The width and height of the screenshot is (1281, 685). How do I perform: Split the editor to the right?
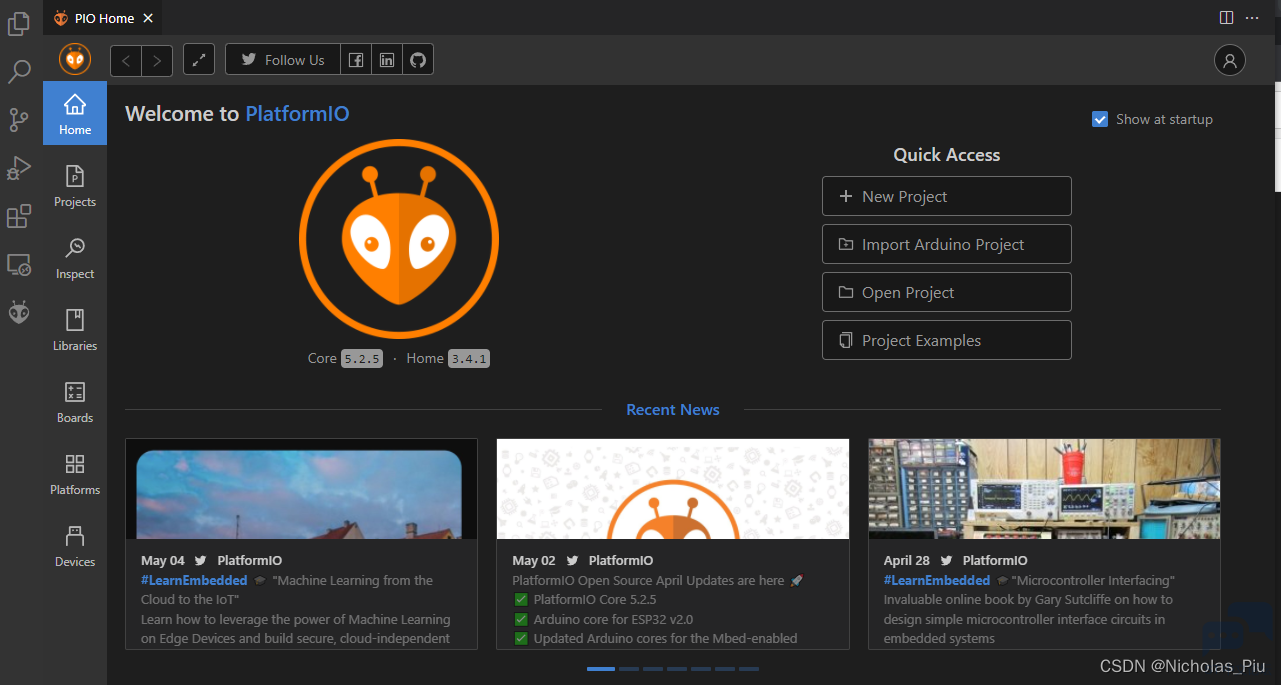tap(1226, 18)
